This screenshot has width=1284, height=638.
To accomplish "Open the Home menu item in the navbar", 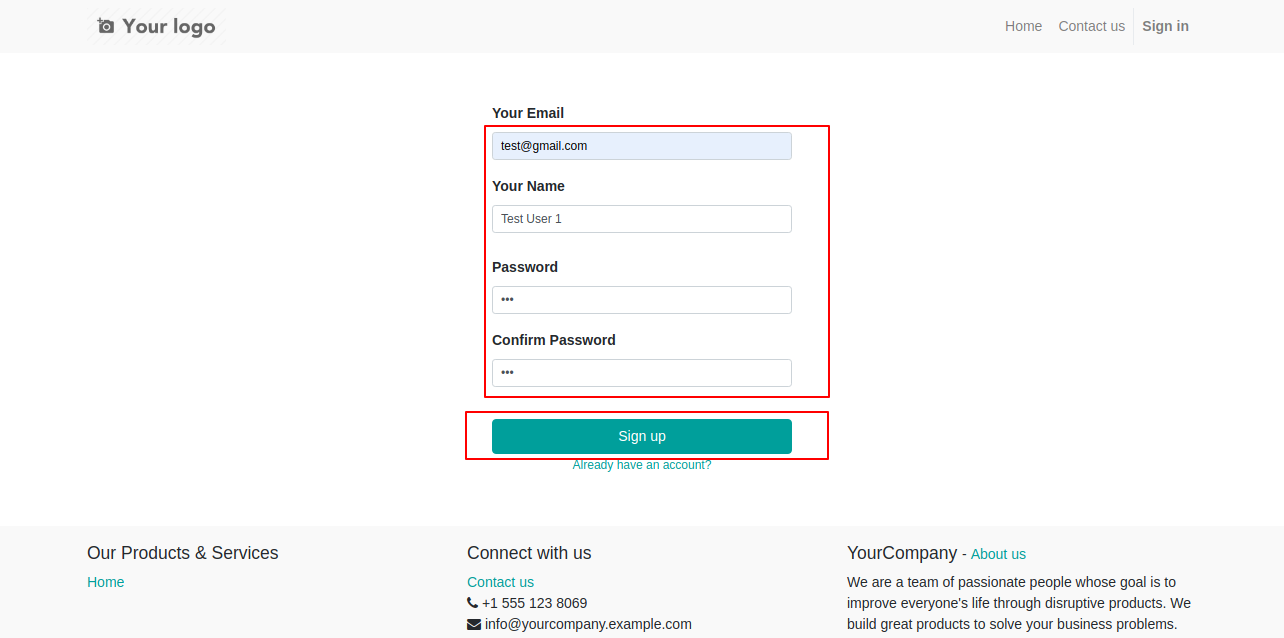I will [x=1023, y=26].
